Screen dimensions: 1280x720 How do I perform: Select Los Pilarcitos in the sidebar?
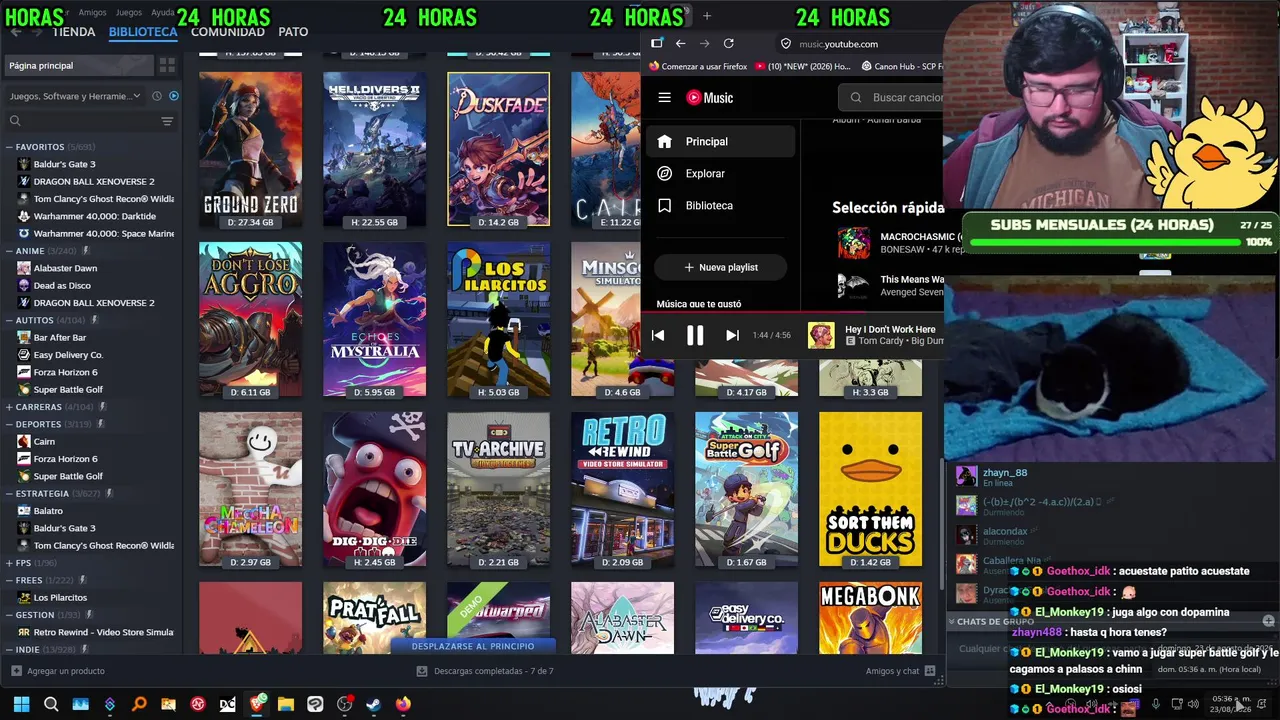(60, 597)
